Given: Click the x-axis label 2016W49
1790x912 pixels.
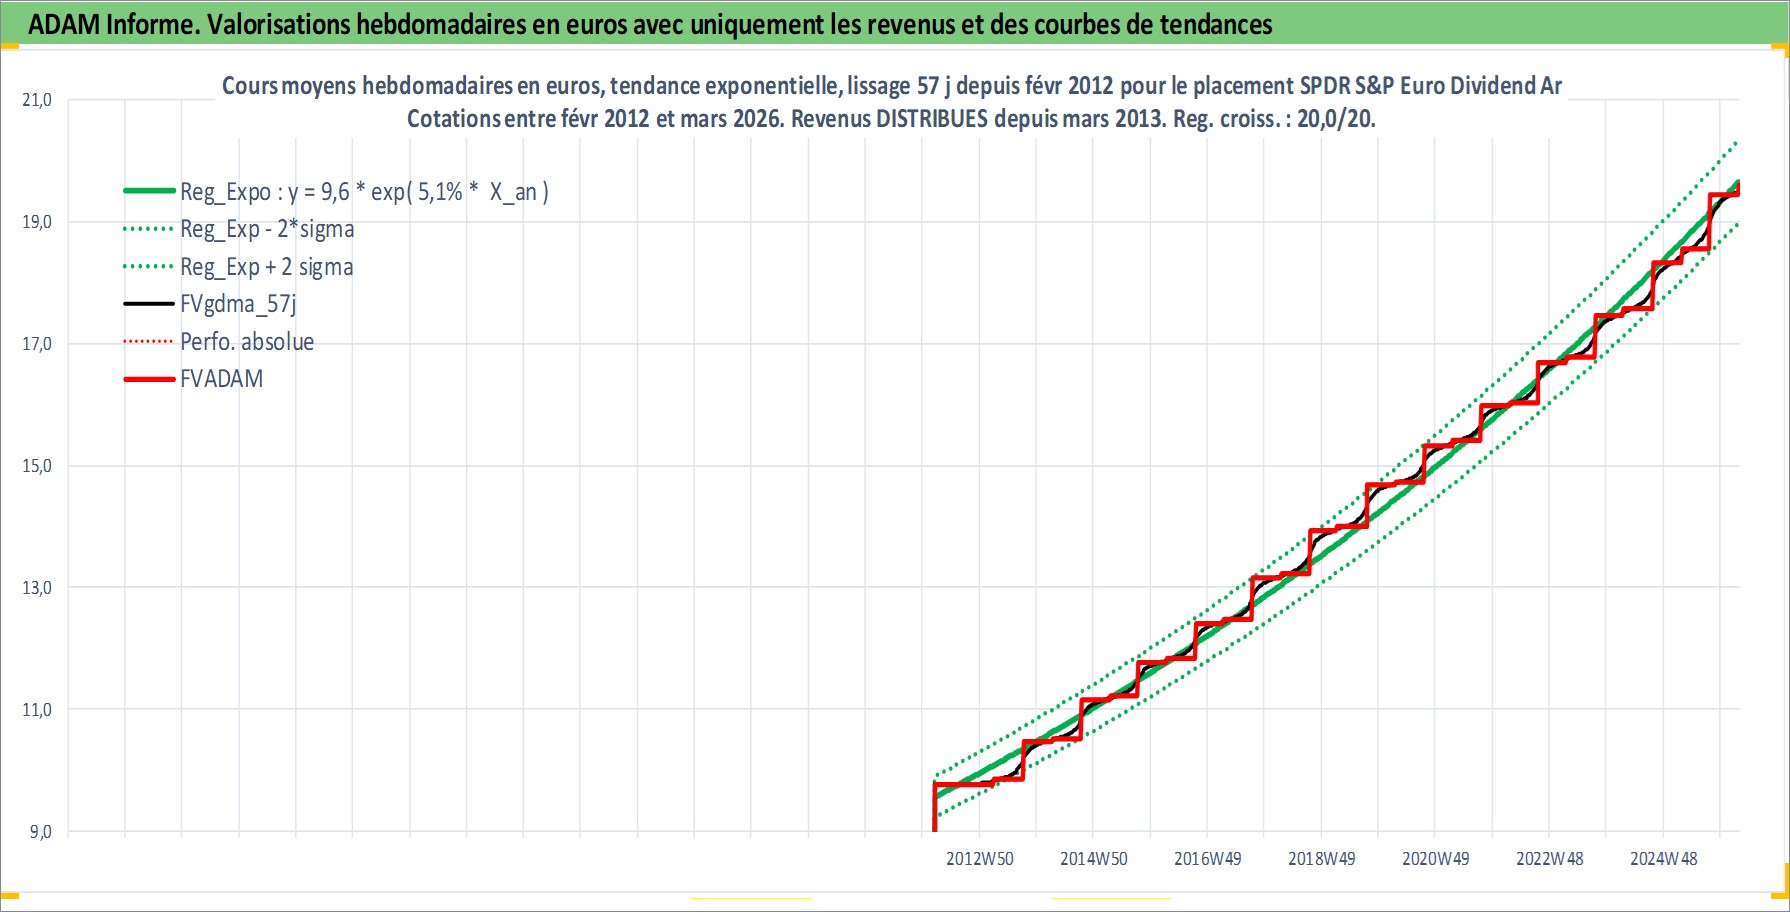Looking at the screenshot, I should point(1208,859).
